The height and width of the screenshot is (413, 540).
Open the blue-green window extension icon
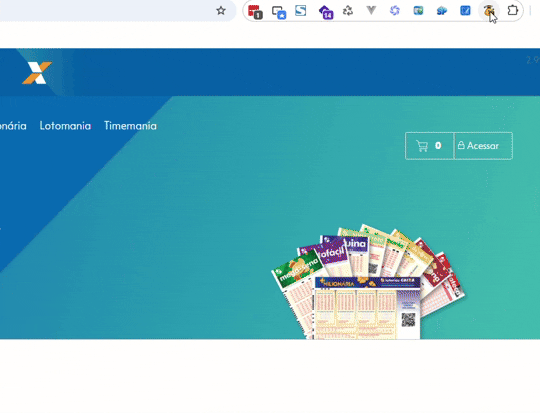click(x=418, y=11)
